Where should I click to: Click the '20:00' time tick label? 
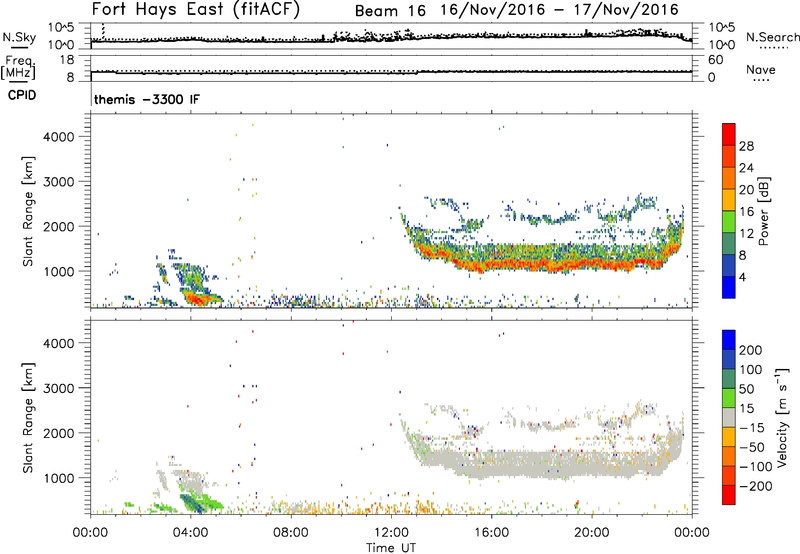click(x=592, y=533)
